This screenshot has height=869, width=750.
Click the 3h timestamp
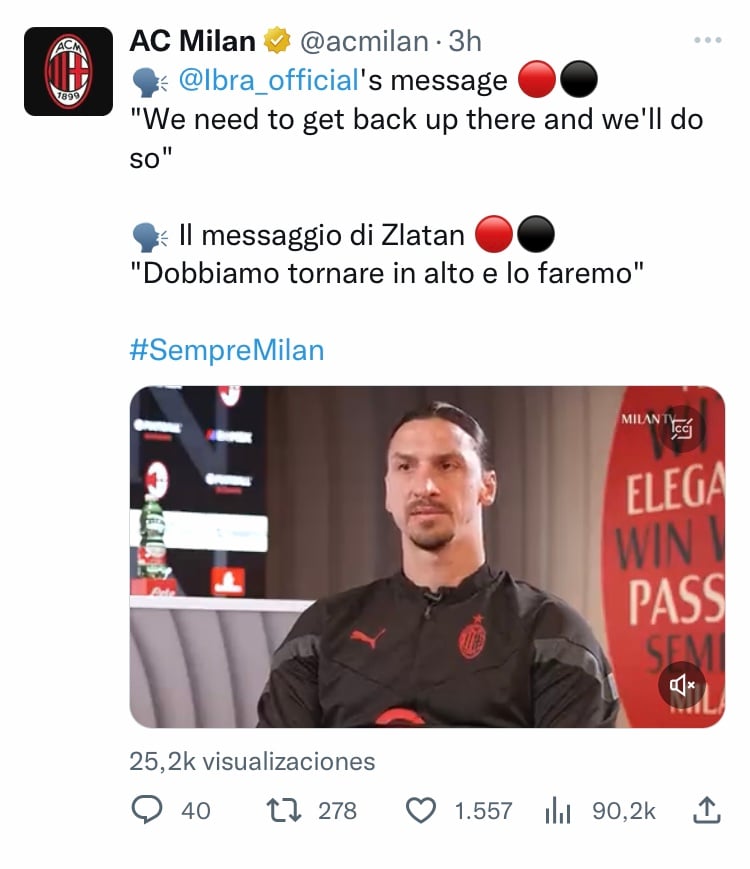465,42
